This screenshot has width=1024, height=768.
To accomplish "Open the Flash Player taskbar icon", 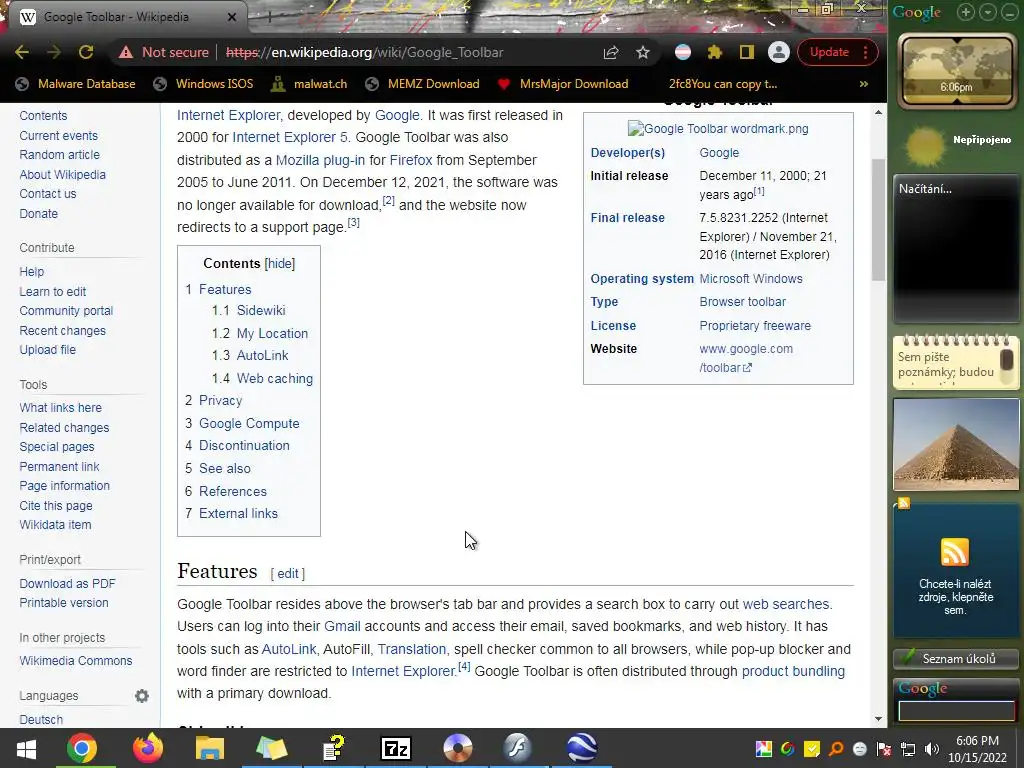I will coord(518,748).
